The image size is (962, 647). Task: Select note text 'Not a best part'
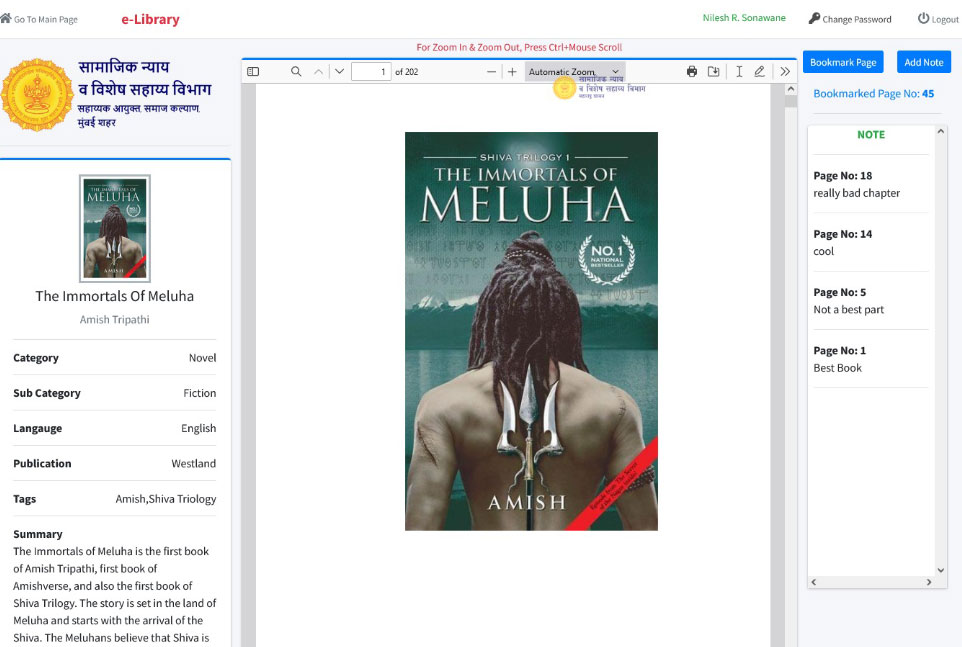848,310
